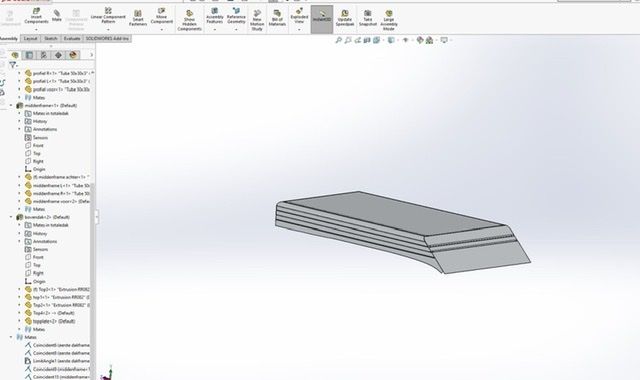This screenshot has width=640, height=380.
Task: Click the New Motion Study icon
Action: (257, 20)
